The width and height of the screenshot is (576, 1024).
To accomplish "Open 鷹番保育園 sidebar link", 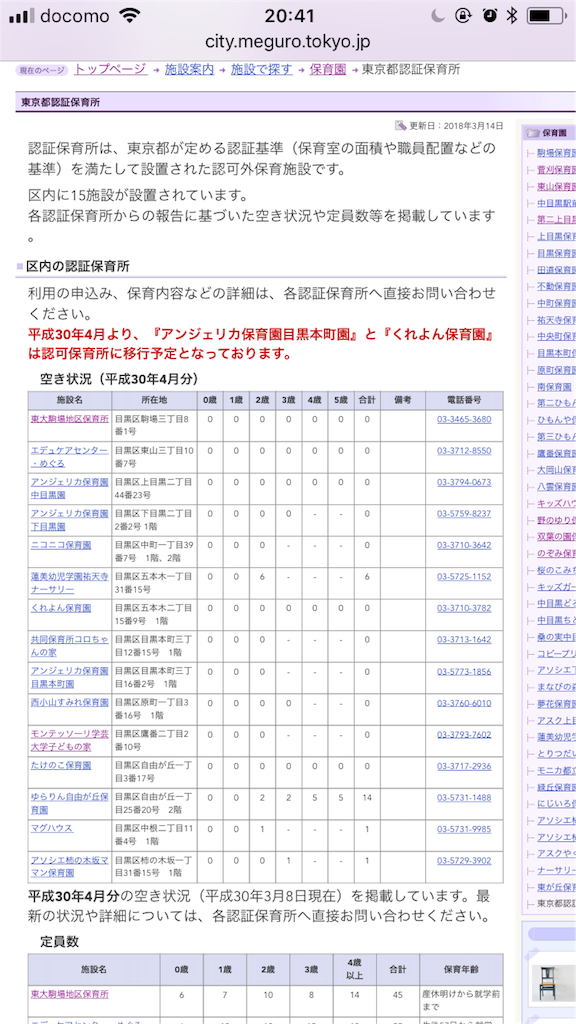I will coord(556,453).
